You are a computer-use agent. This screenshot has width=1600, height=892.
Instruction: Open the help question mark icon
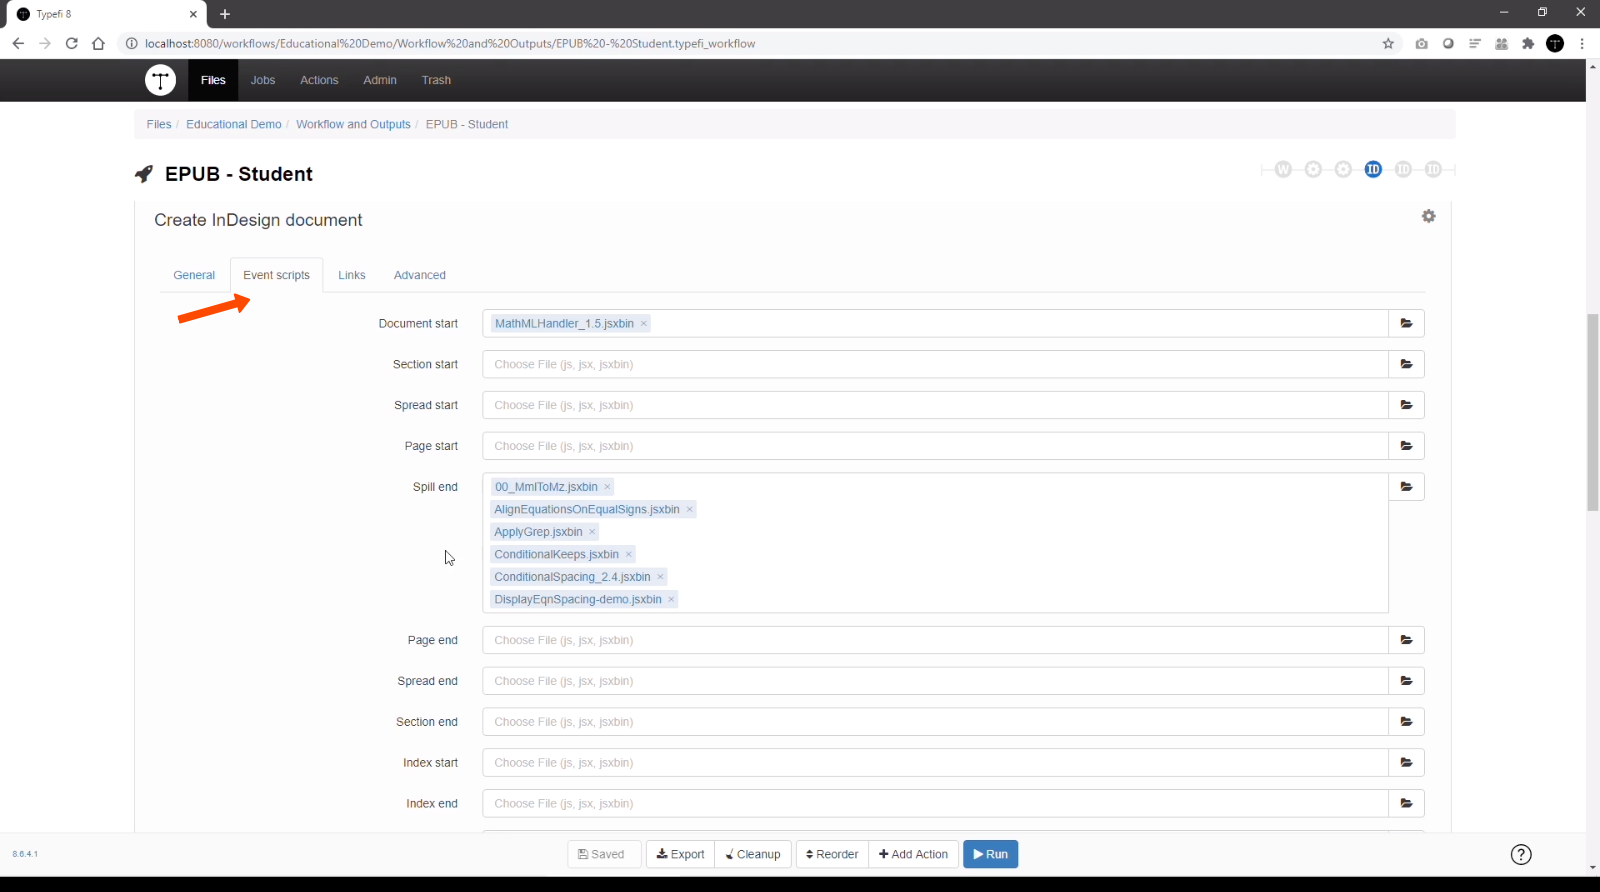(1521, 854)
